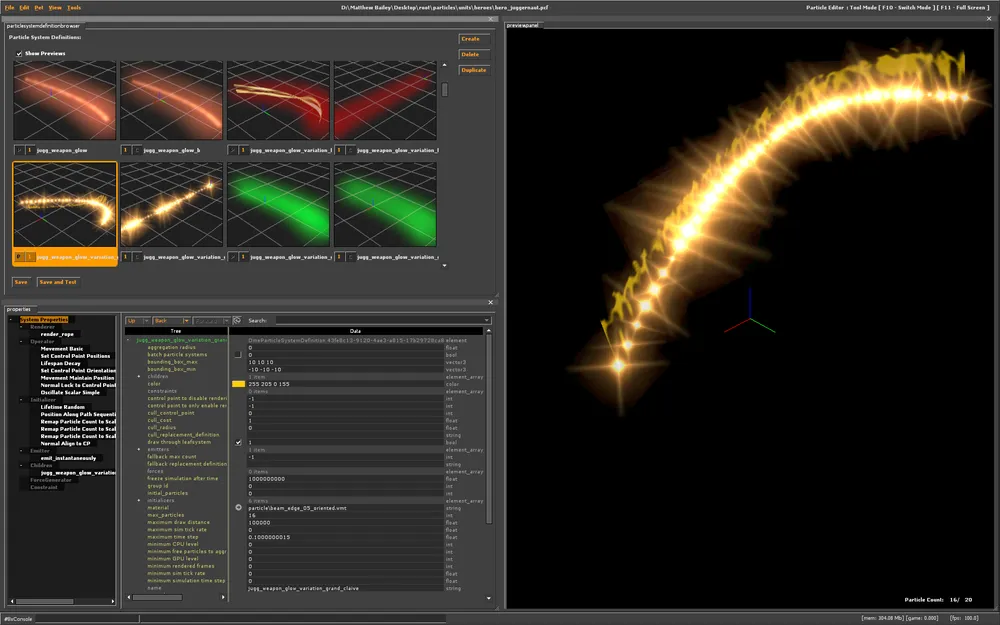The height and width of the screenshot is (625, 1000).
Task: Toggle the draw through leafsystem checkbox
Action: (238, 442)
